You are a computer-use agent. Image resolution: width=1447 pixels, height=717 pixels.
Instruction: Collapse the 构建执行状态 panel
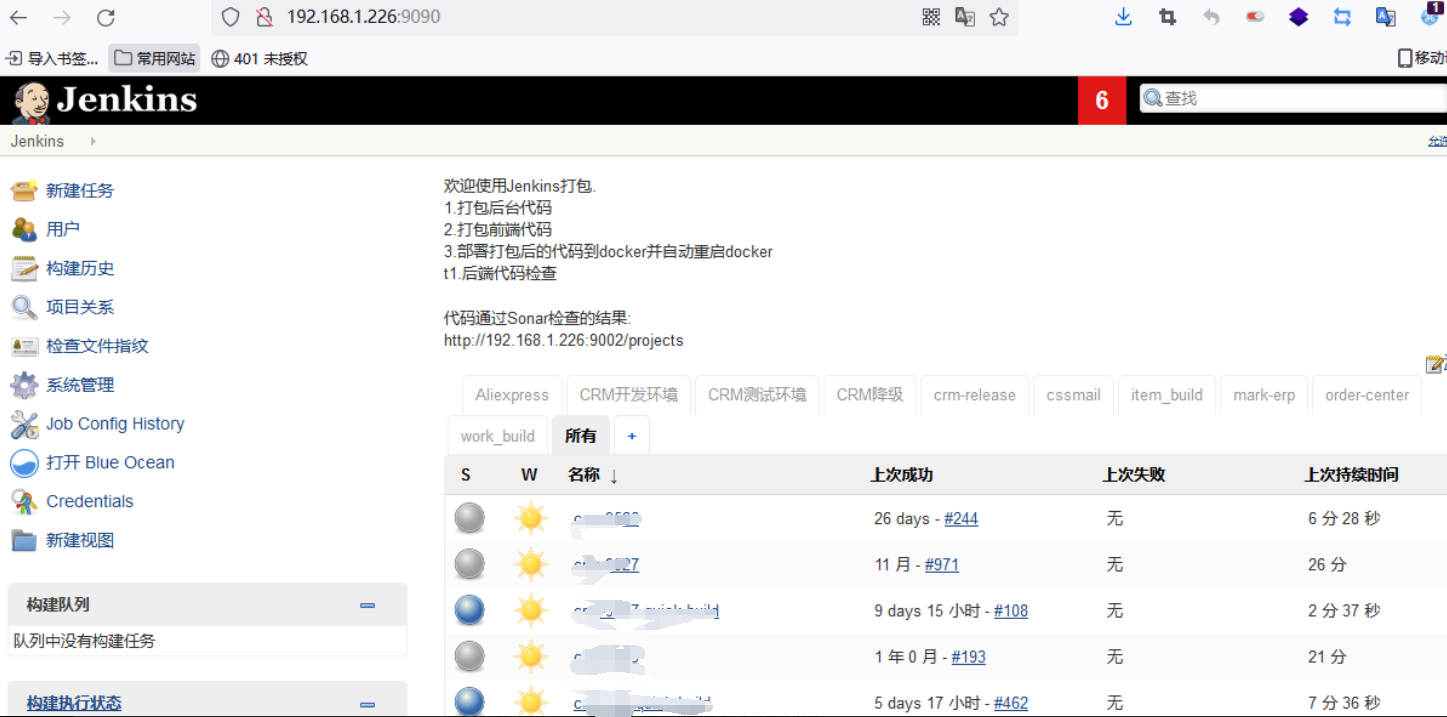click(x=367, y=704)
